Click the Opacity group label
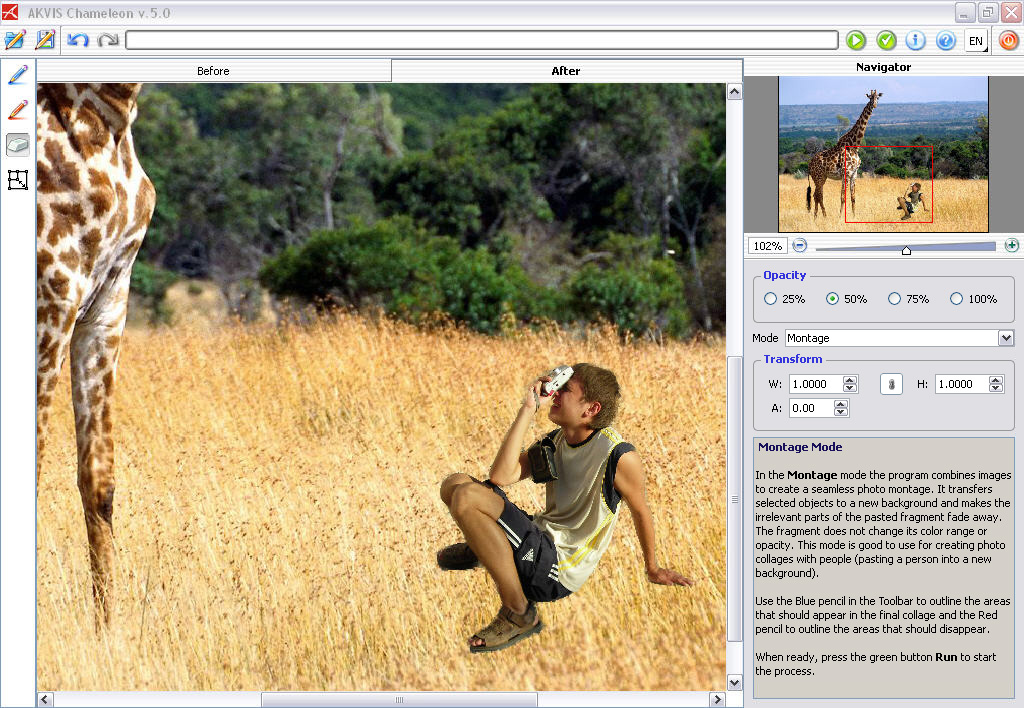 click(784, 275)
